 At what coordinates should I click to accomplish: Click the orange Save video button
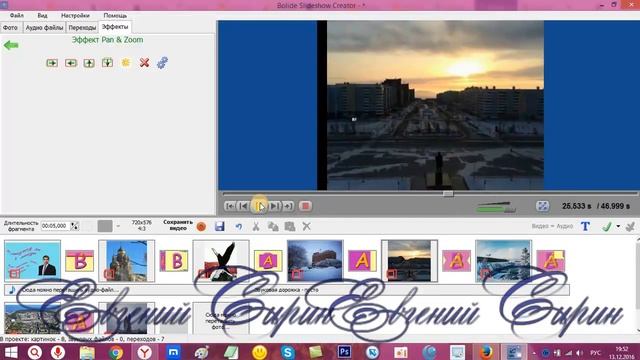tap(201, 227)
